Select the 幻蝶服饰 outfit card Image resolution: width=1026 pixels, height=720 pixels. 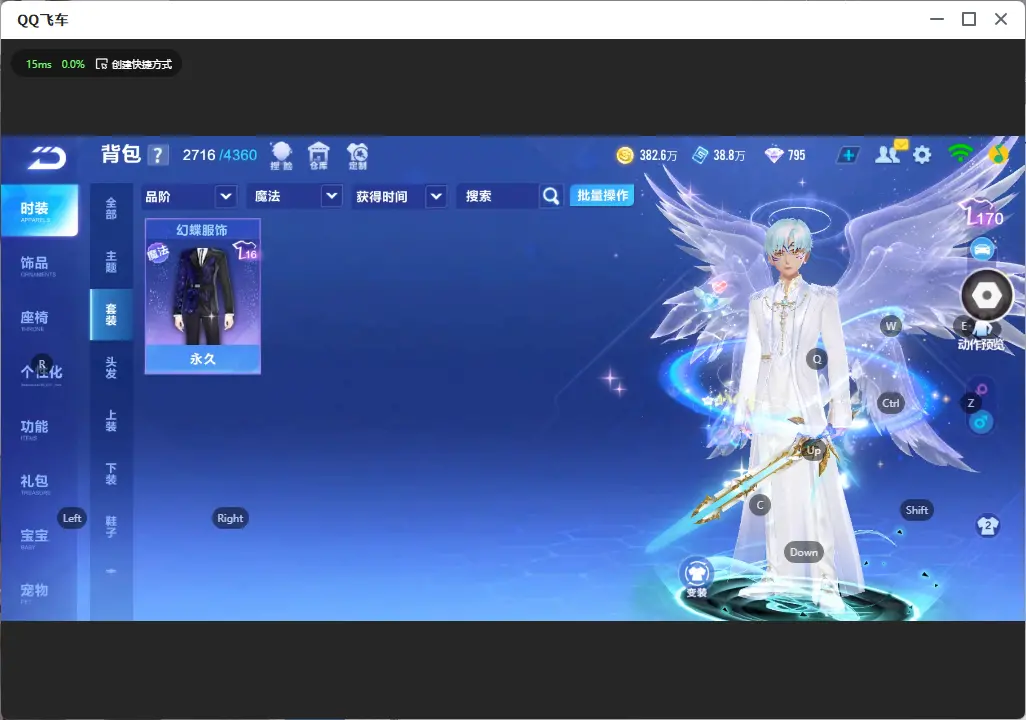pyautogui.click(x=203, y=297)
